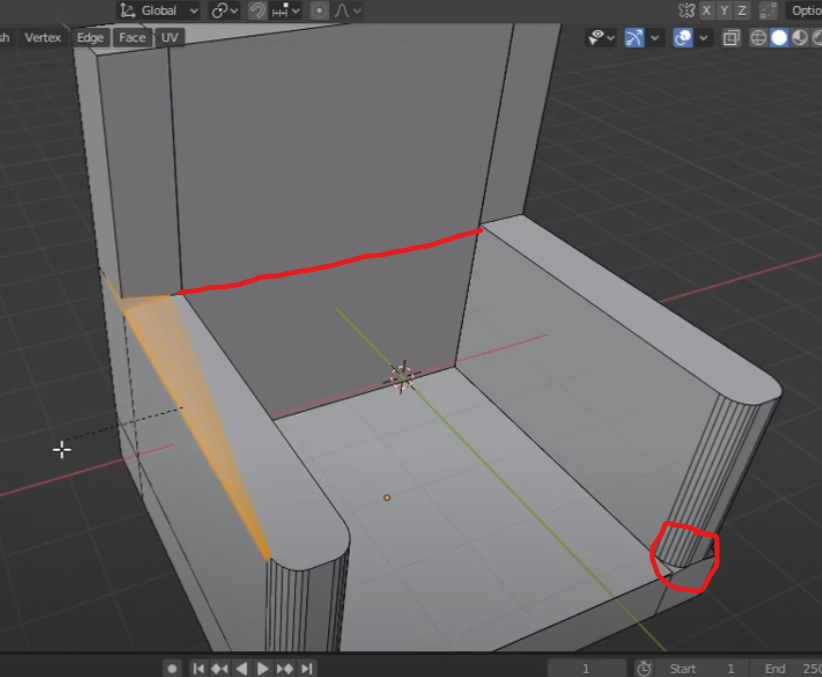This screenshot has width=822, height=677.
Task: Open the snapping options dropdown
Action: [285, 10]
